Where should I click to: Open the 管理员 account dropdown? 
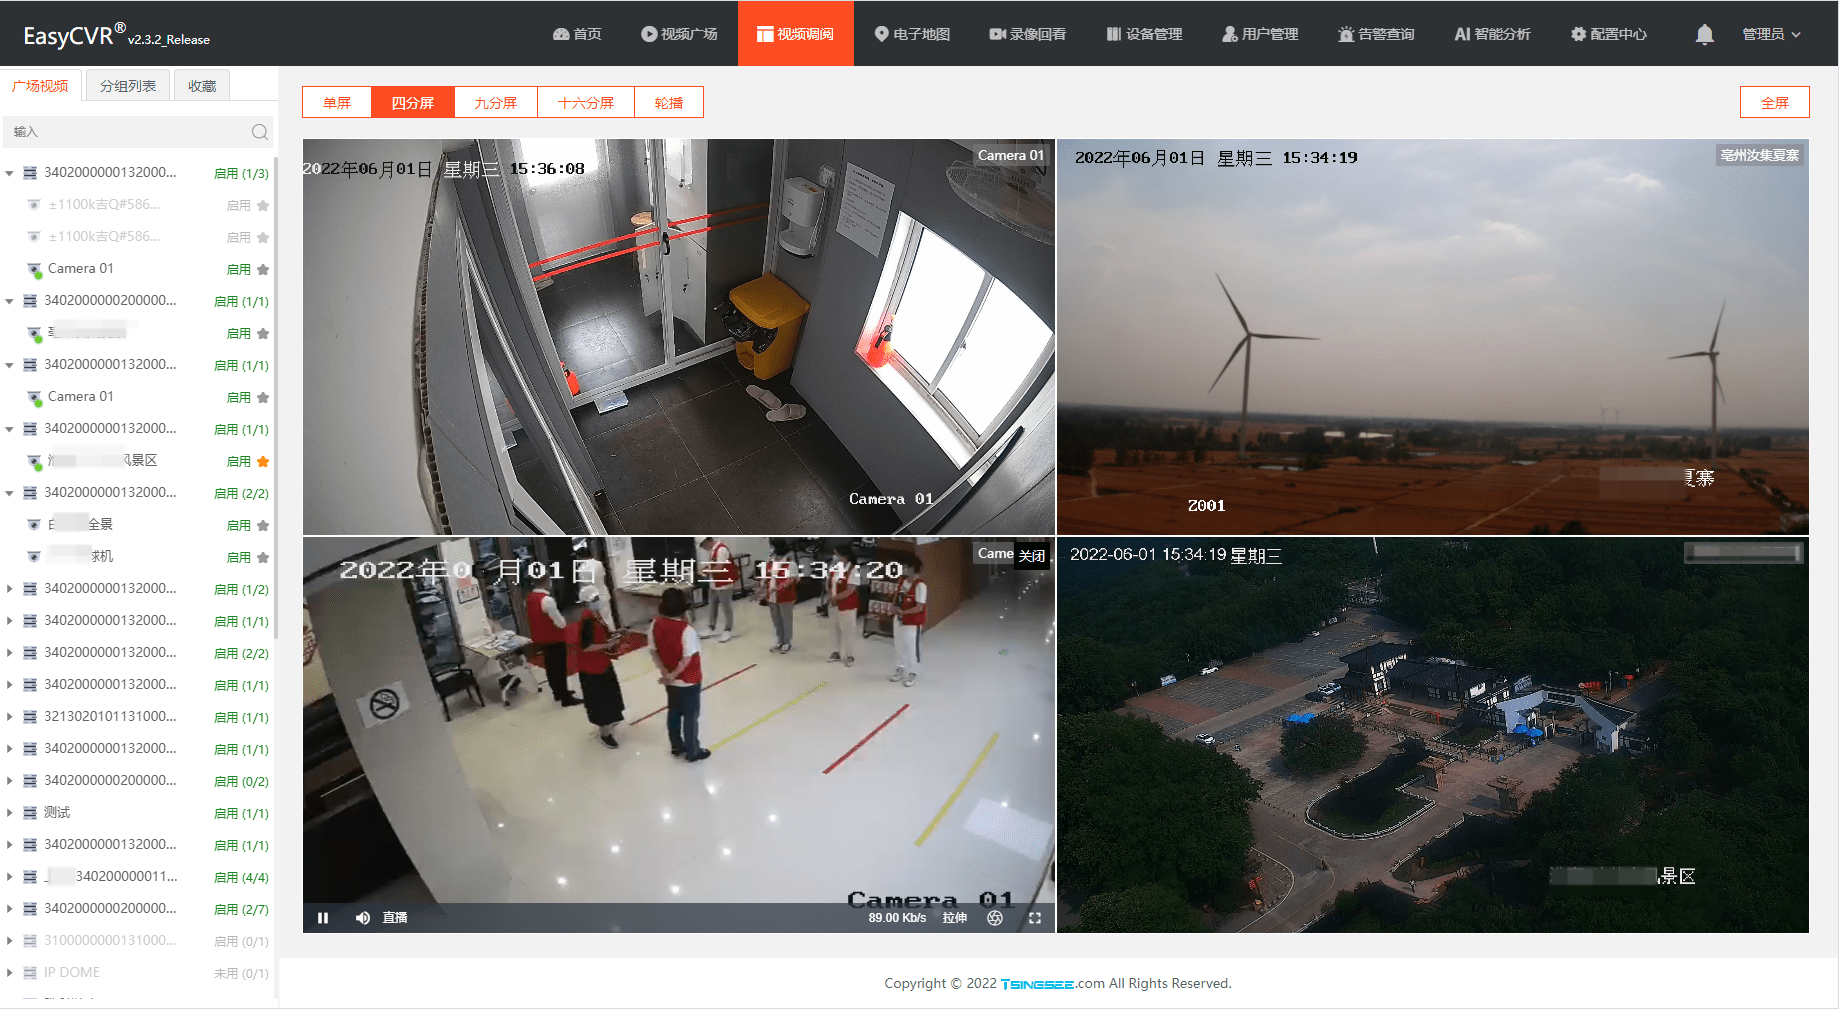click(1770, 33)
